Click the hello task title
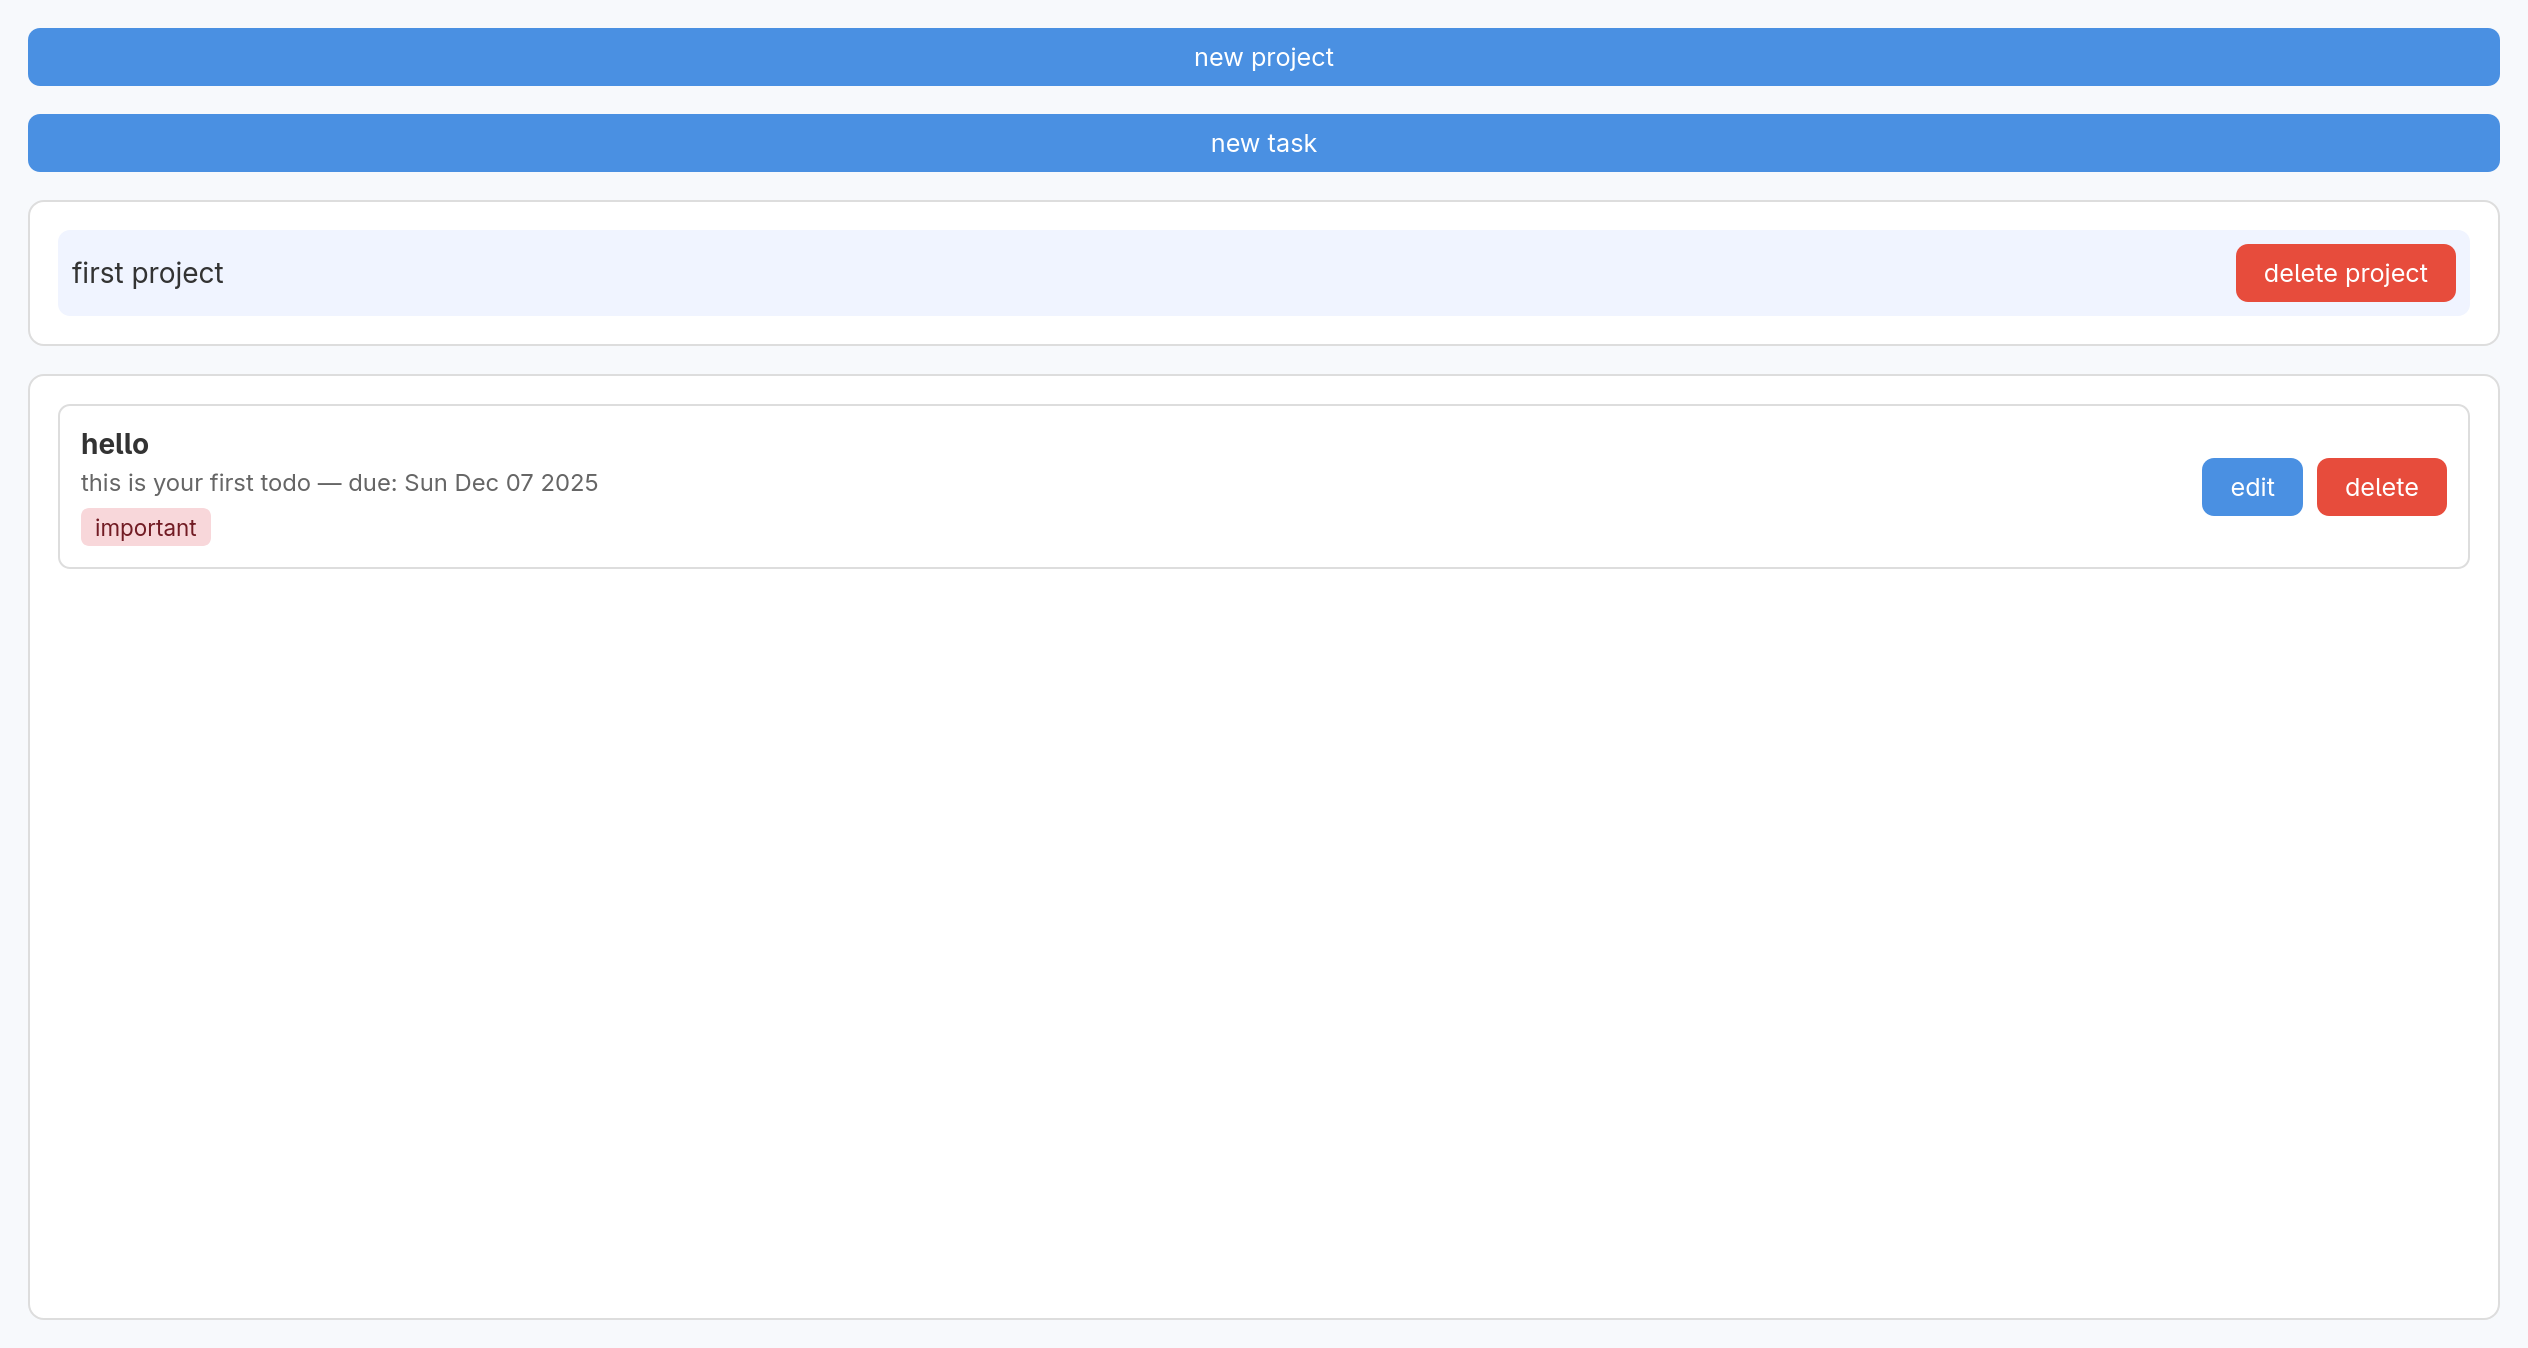Image resolution: width=2528 pixels, height=1348 pixels. (x=115, y=444)
